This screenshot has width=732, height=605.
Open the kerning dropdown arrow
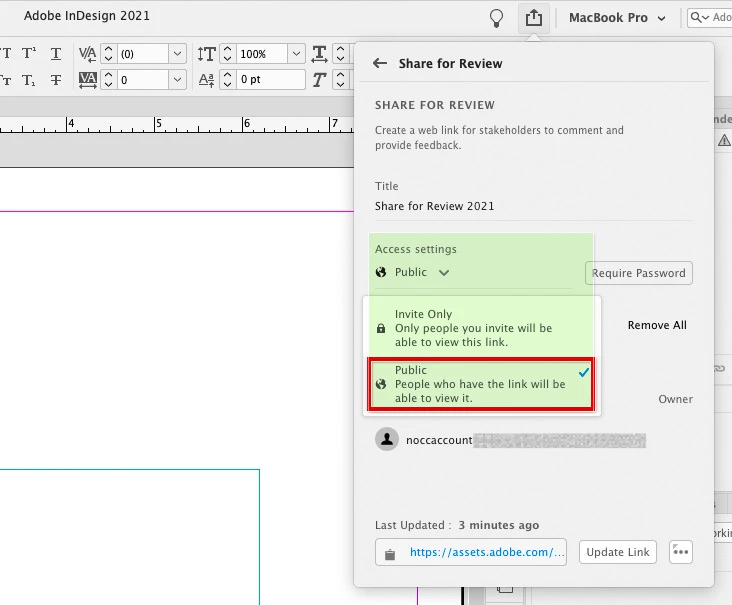coord(177,54)
